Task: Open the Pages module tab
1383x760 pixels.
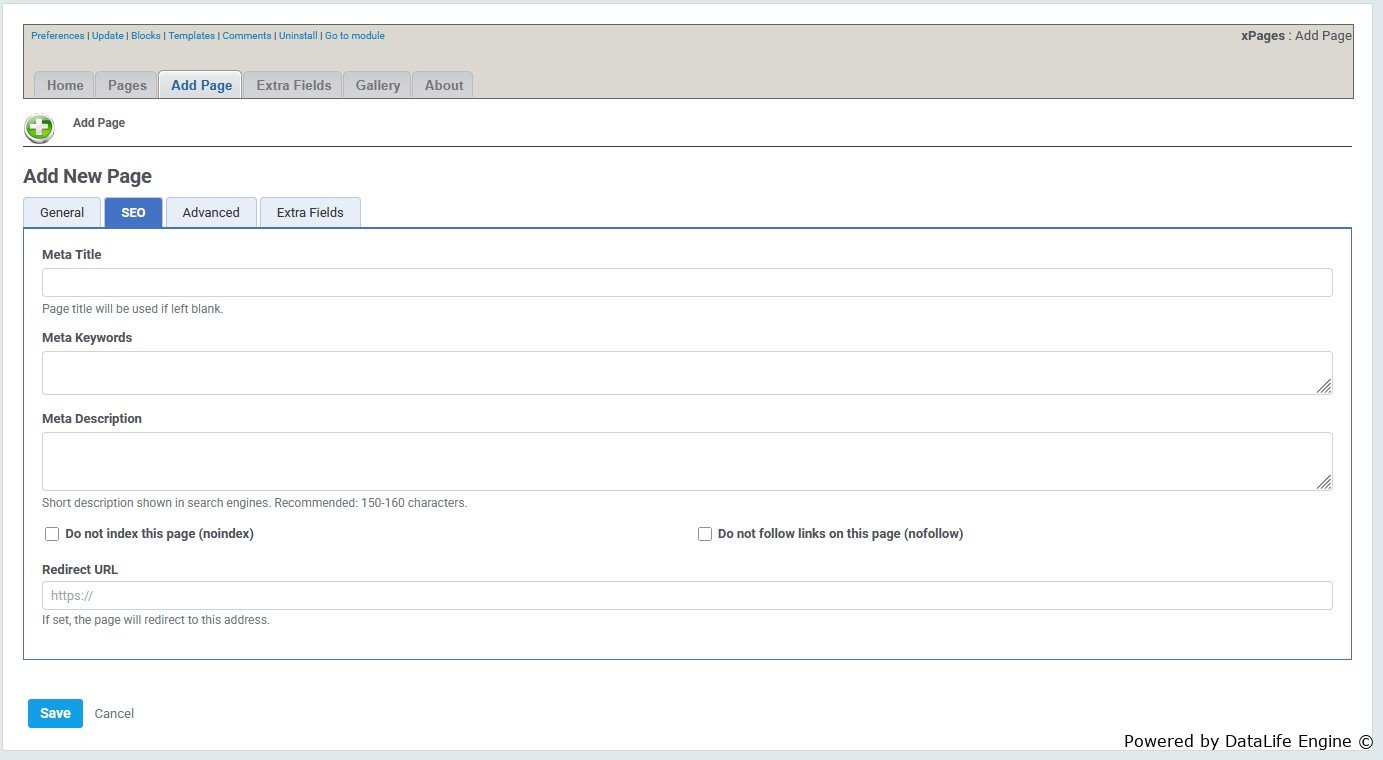Action: click(x=127, y=85)
